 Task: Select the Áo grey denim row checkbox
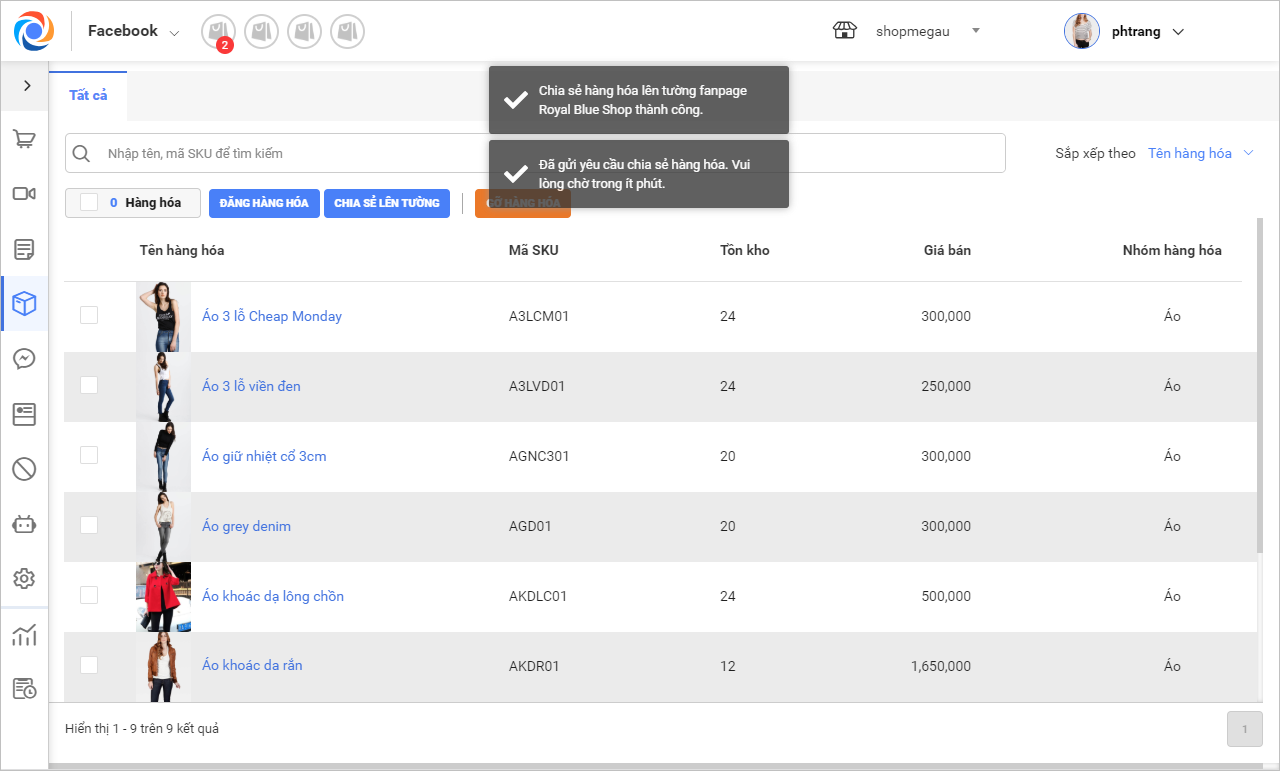point(89,526)
